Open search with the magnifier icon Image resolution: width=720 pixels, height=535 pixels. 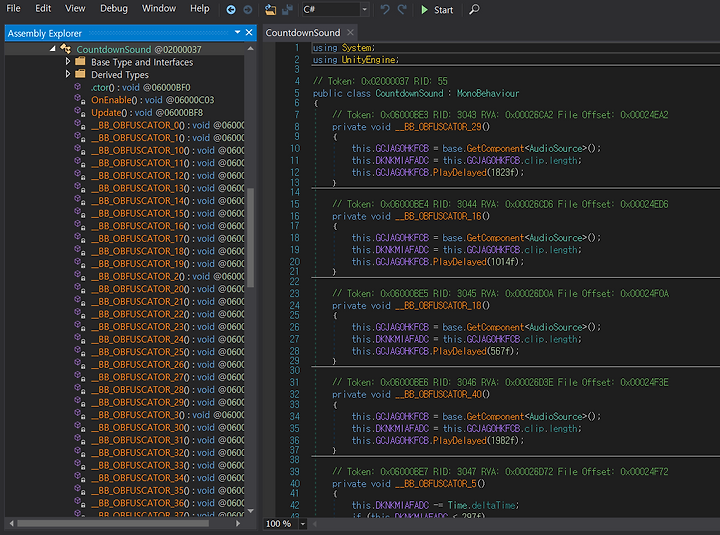point(474,10)
